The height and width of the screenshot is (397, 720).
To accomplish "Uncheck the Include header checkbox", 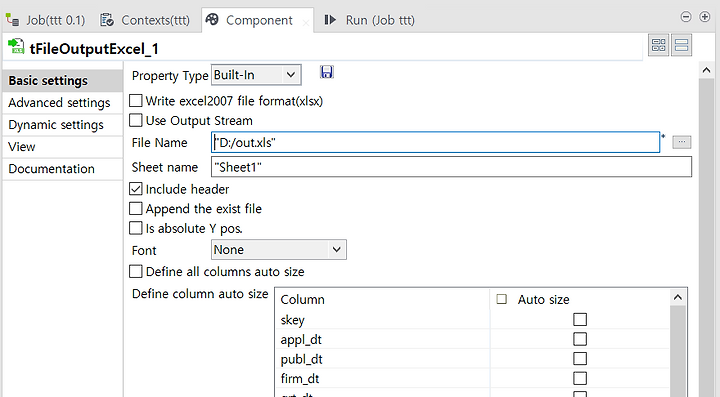I will coord(135,189).
